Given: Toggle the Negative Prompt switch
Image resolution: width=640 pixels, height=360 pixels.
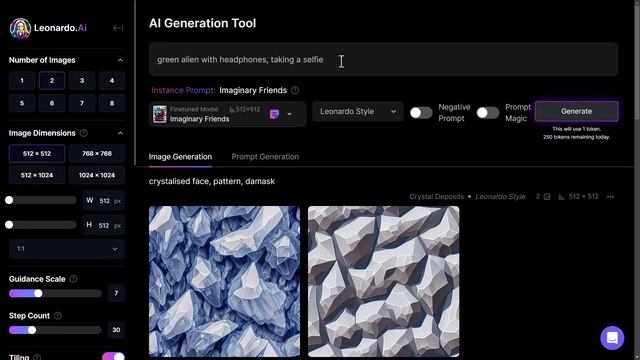Looking at the screenshot, I should 421,113.
